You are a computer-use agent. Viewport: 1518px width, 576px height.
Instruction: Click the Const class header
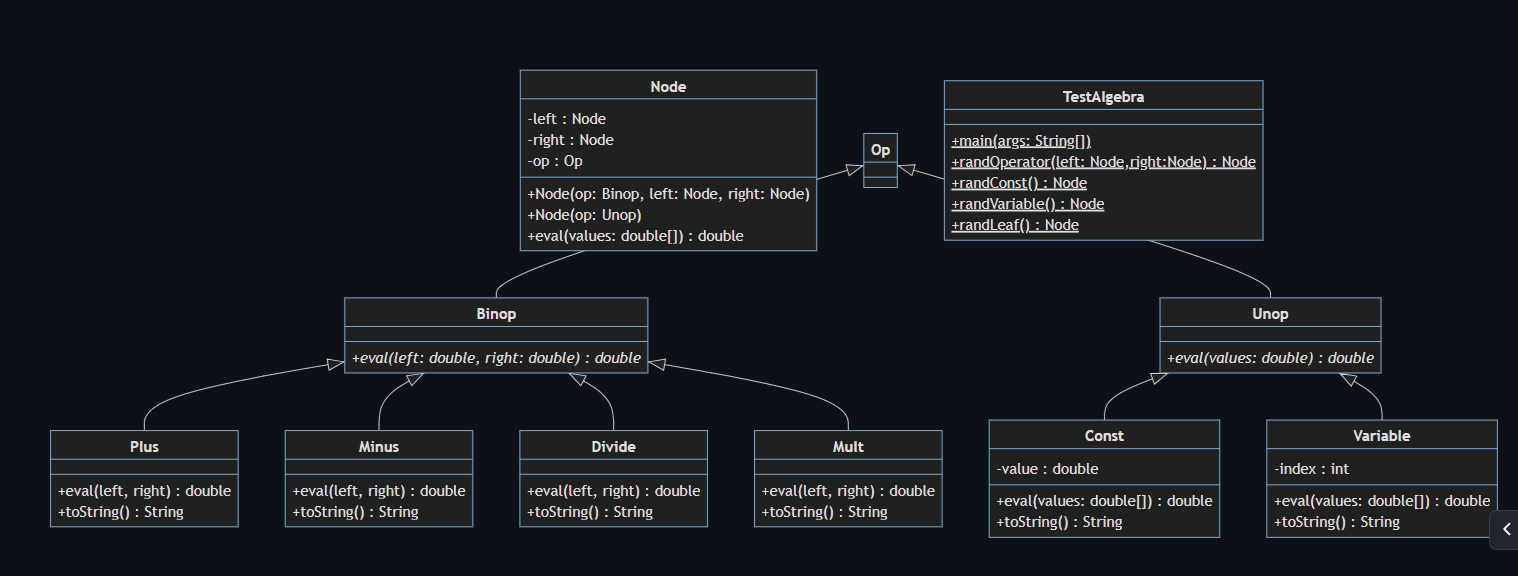1103,435
